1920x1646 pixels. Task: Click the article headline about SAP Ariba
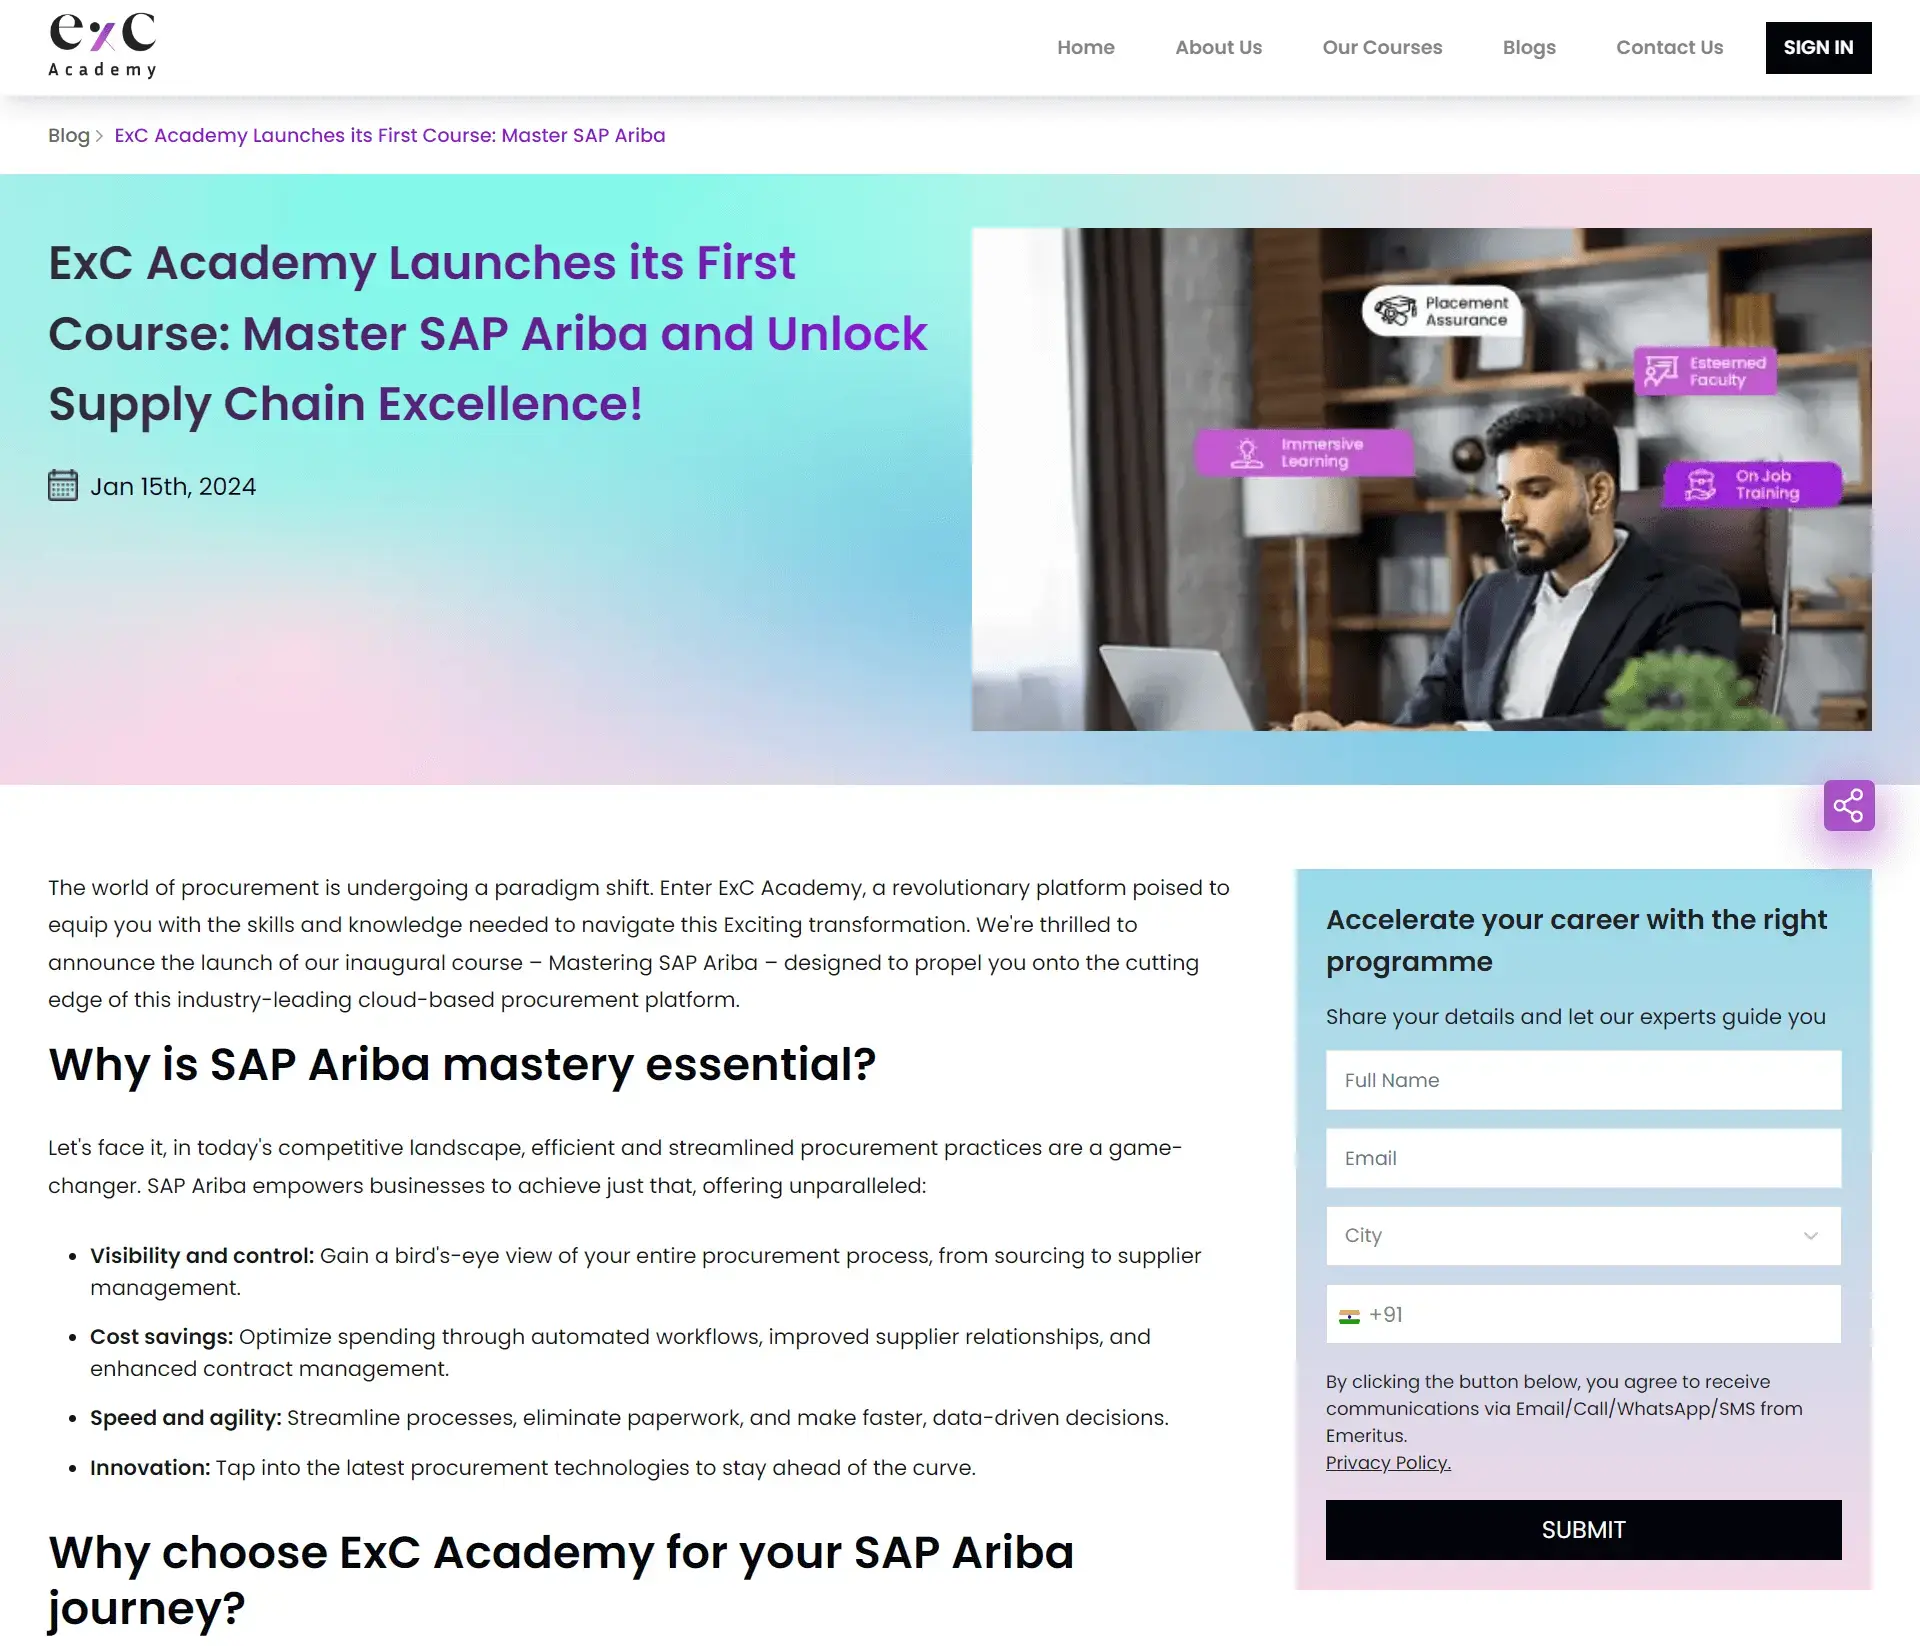pyautogui.click(x=488, y=334)
